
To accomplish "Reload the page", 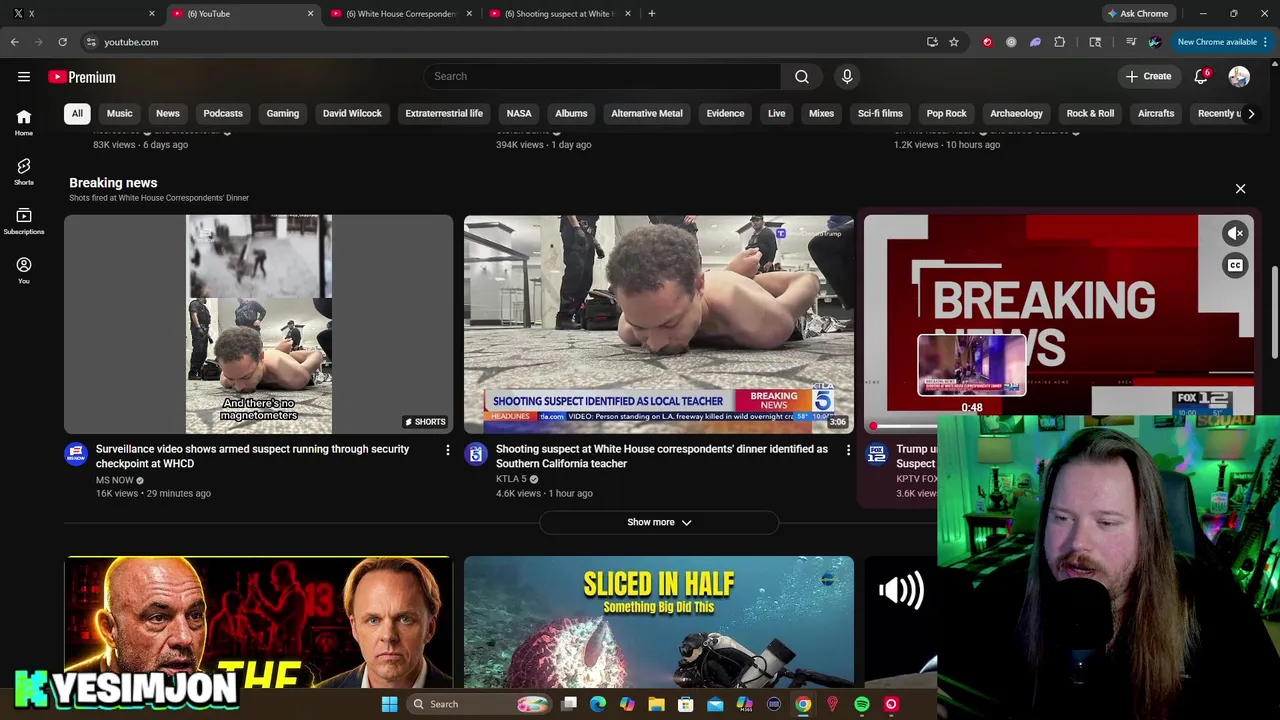I will 62,42.
